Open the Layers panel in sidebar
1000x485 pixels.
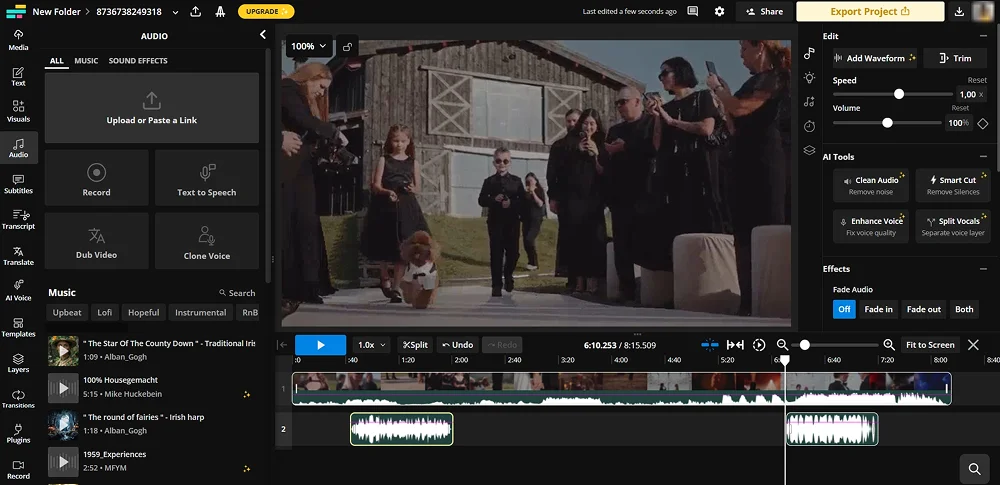(18, 361)
